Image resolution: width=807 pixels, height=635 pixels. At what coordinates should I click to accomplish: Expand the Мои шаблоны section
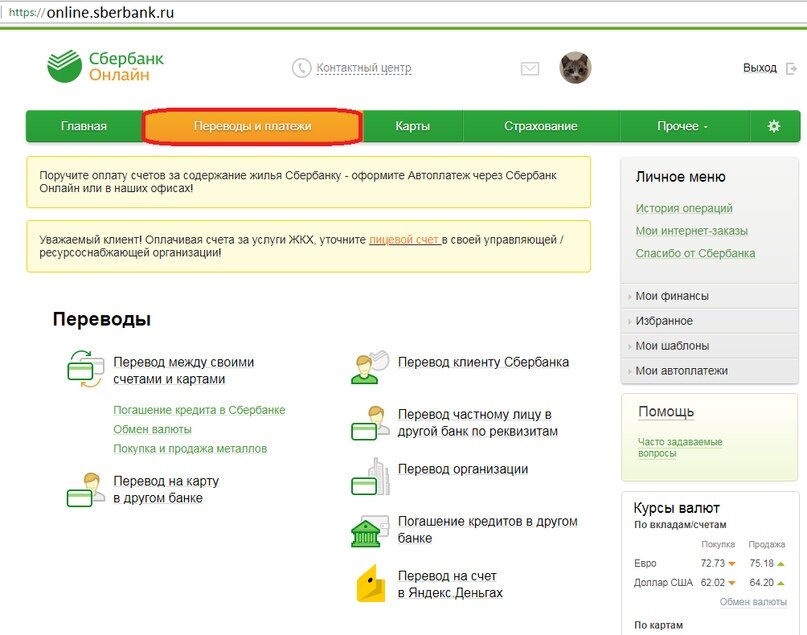click(x=710, y=346)
